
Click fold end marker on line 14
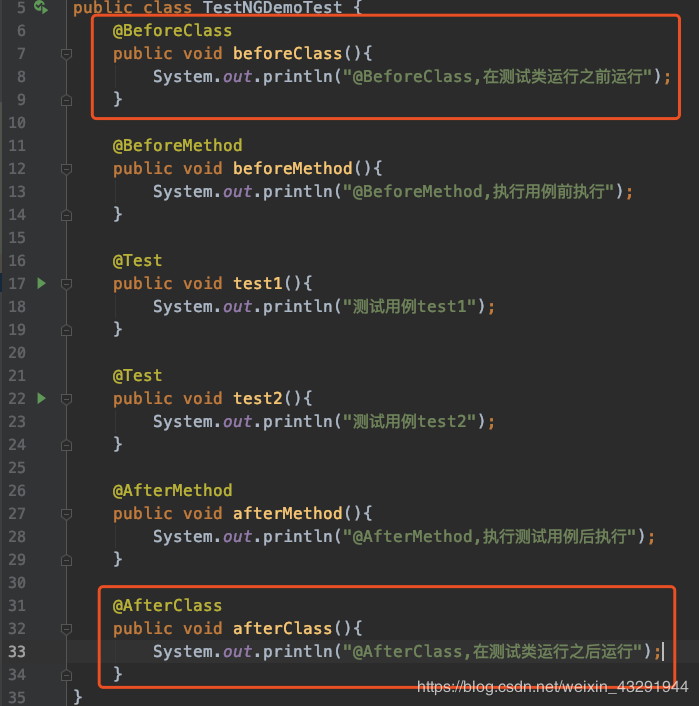[66, 215]
